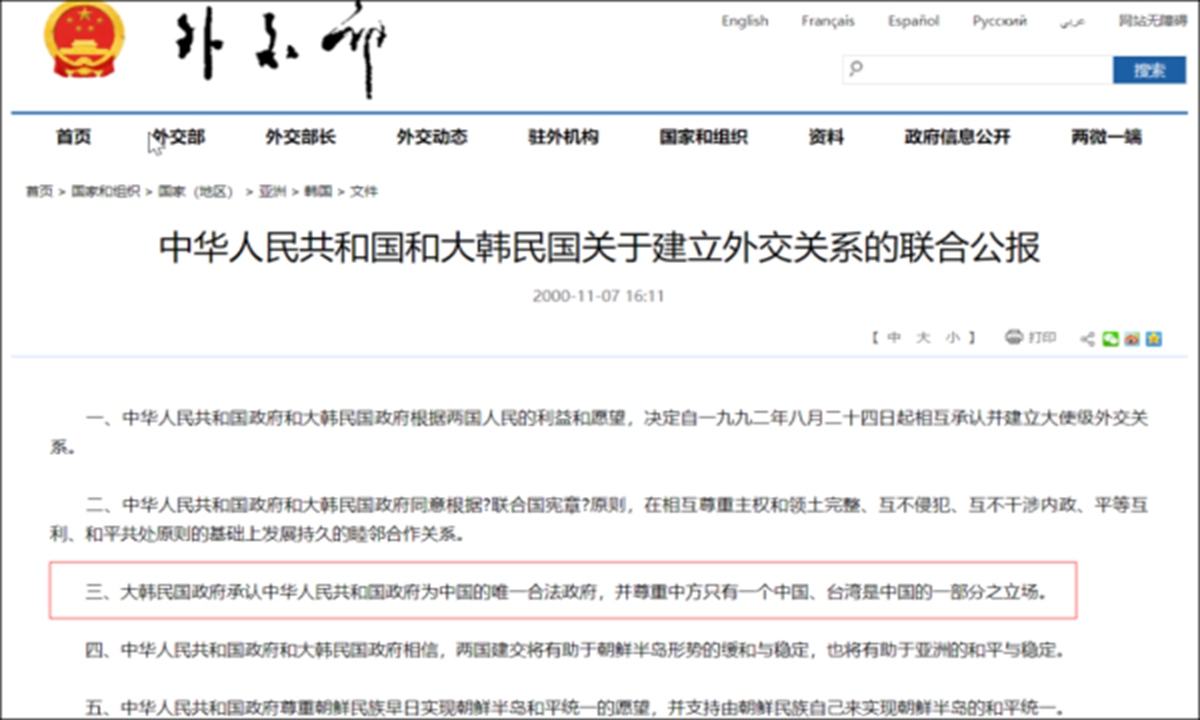The height and width of the screenshot is (720, 1200).
Task: Set font size to 小 (small)
Action: 952,338
